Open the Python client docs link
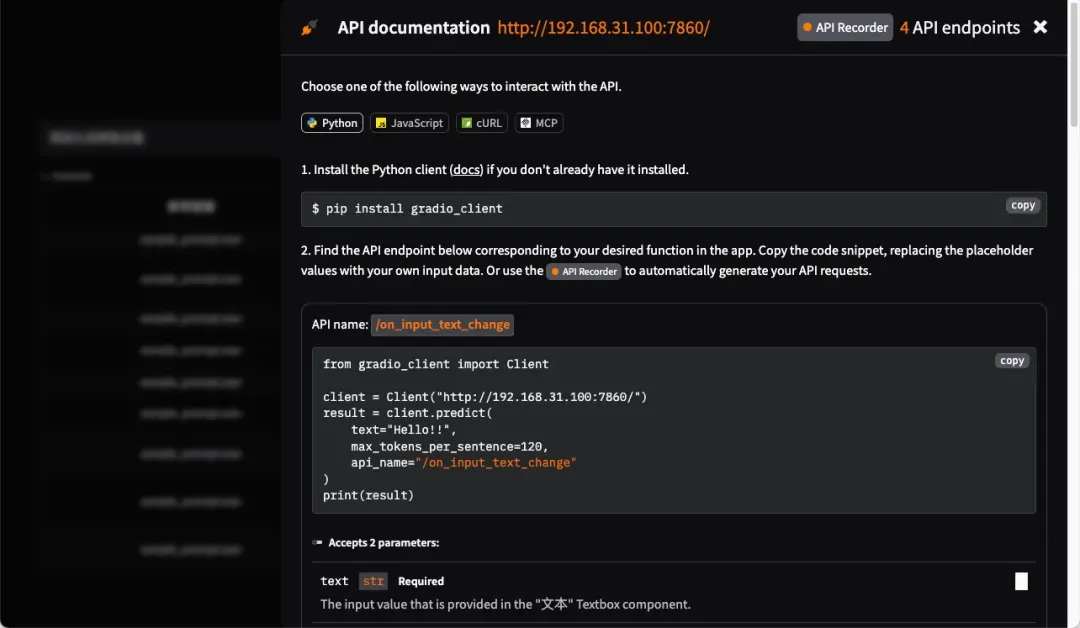The image size is (1080, 628). tap(466, 170)
